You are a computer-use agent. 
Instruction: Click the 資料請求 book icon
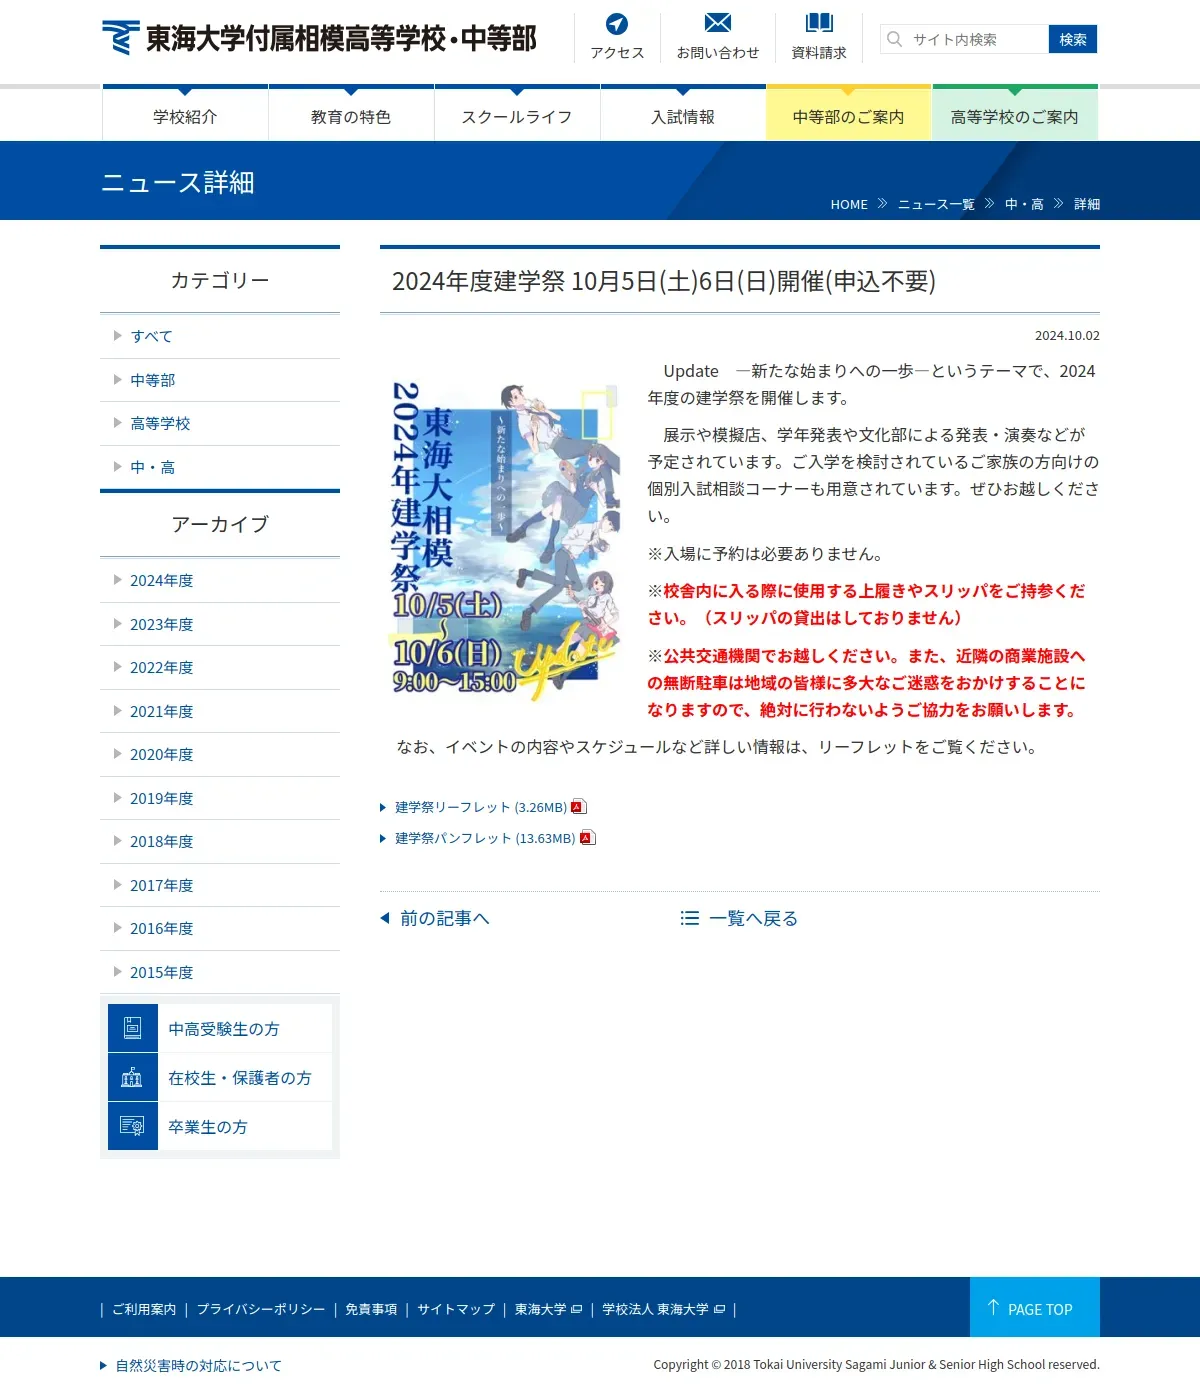coord(819,23)
